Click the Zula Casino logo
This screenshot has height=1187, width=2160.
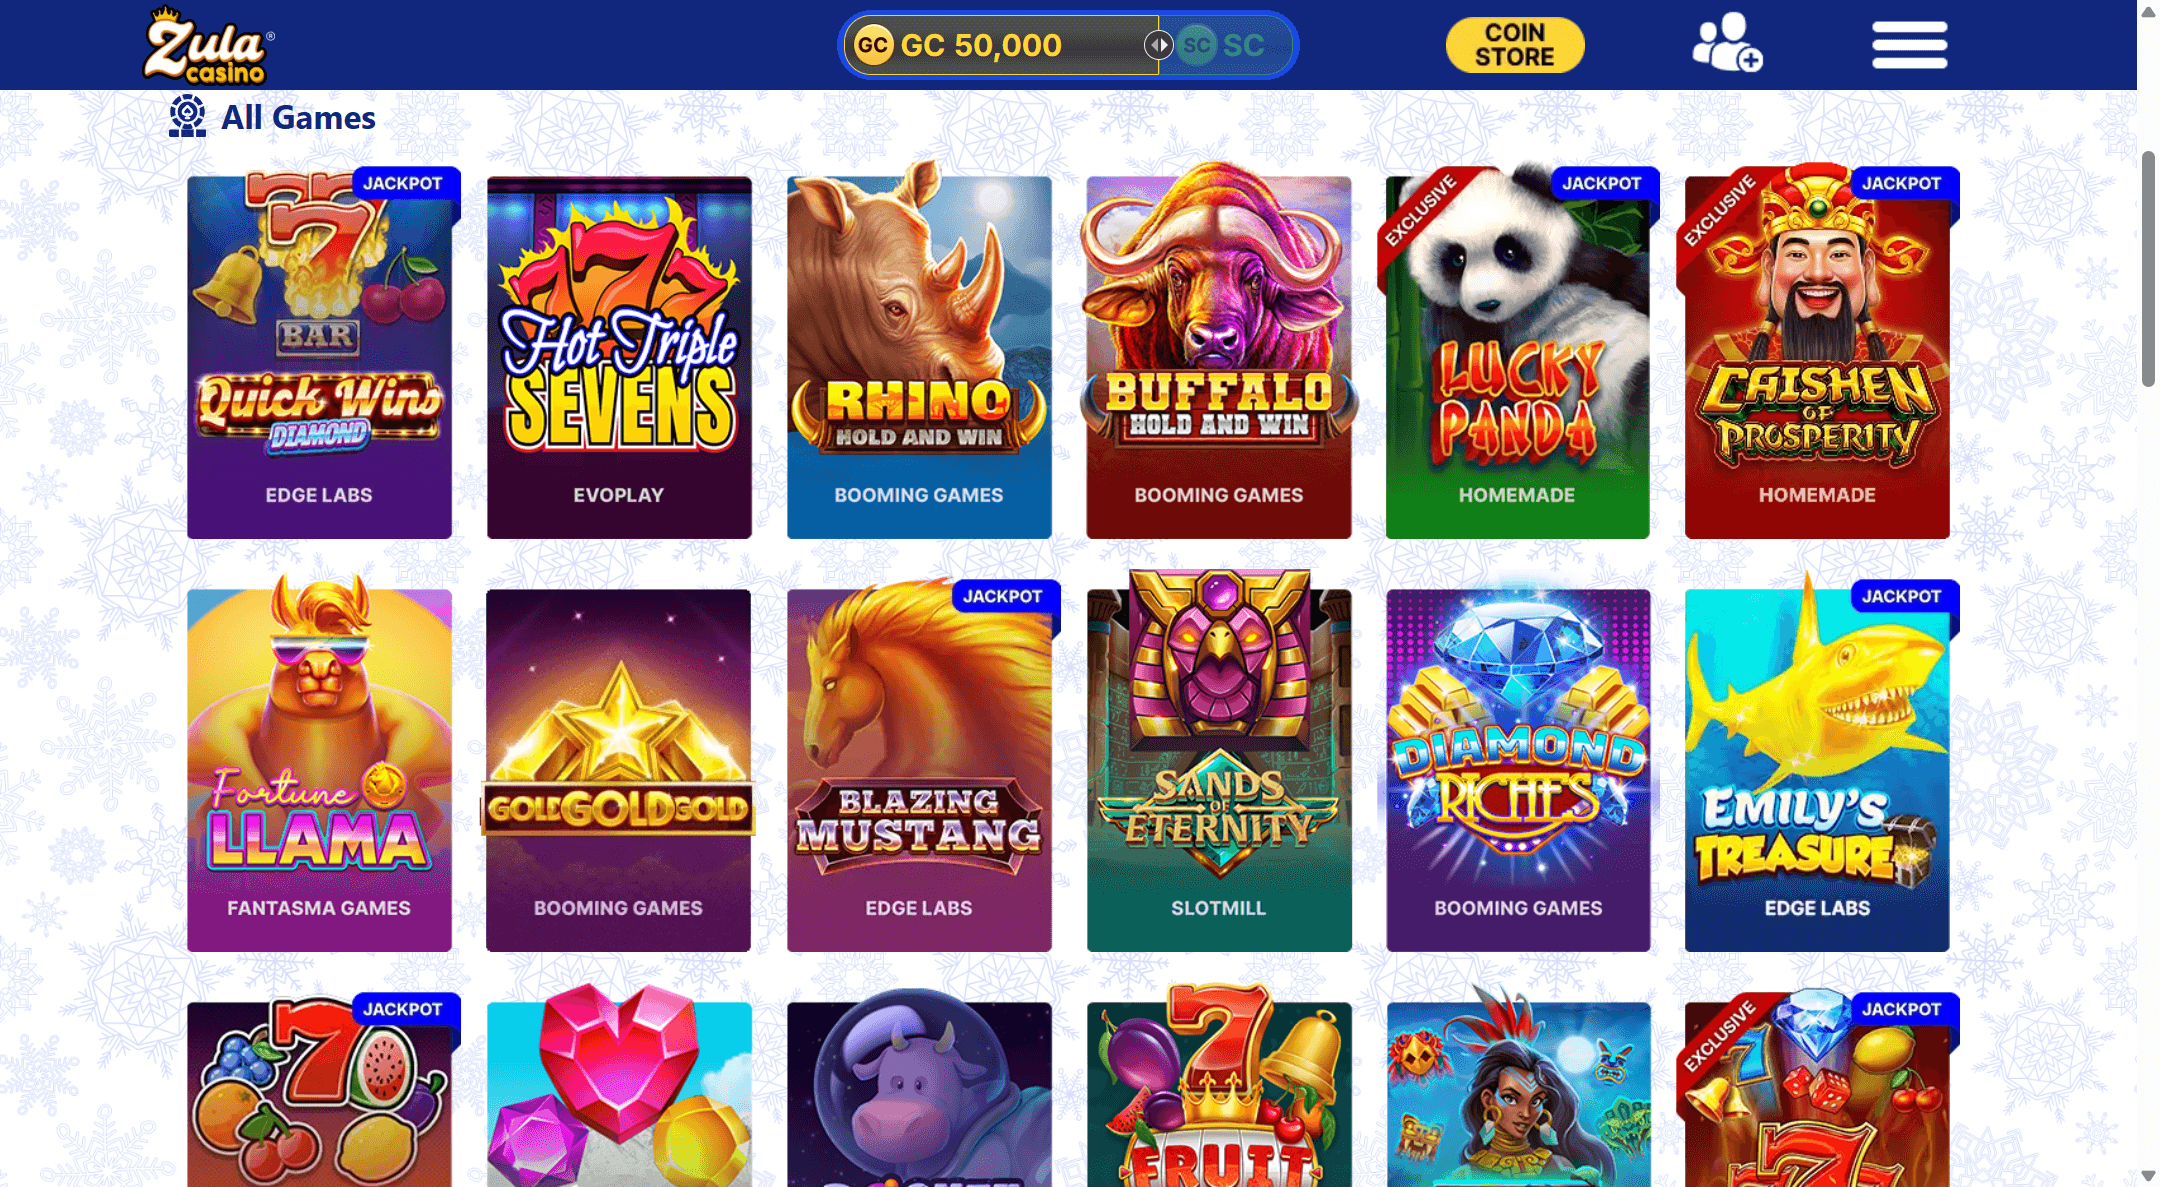coord(208,45)
